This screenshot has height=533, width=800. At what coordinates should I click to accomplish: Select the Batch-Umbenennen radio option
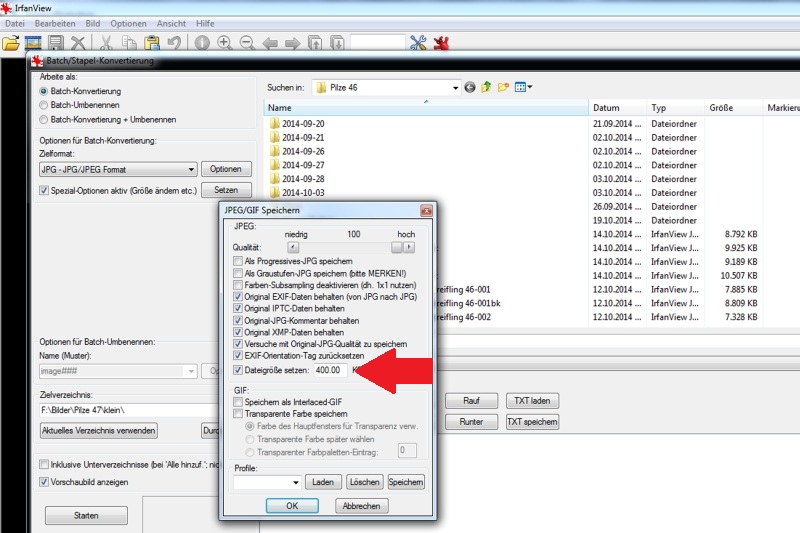pyautogui.click(x=44, y=104)
